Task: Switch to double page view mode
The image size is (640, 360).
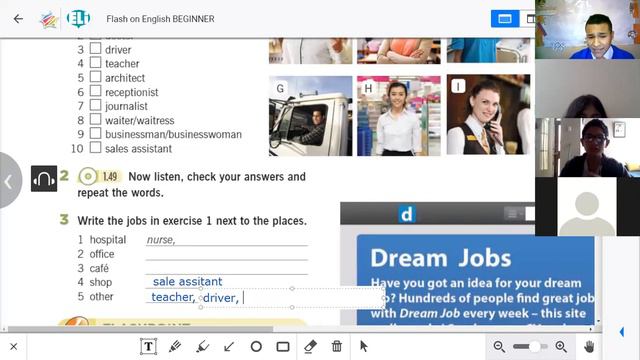Action: (530, 19)
